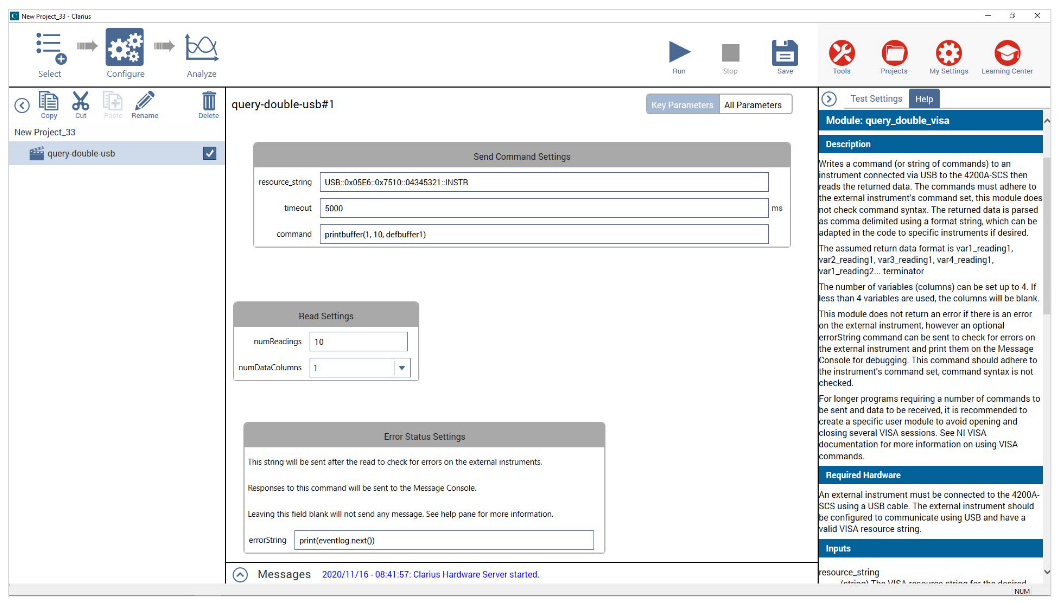Image resolution: width=1060 pixels, height=603 pixels.
Task: Delete item using trash icon
Action: click(208, 102)
